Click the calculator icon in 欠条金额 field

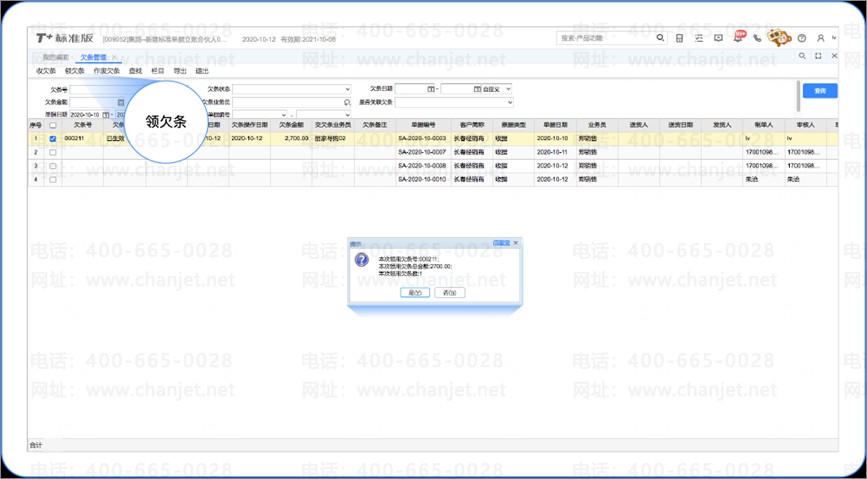pyautogui.click(x=121, y=102)
